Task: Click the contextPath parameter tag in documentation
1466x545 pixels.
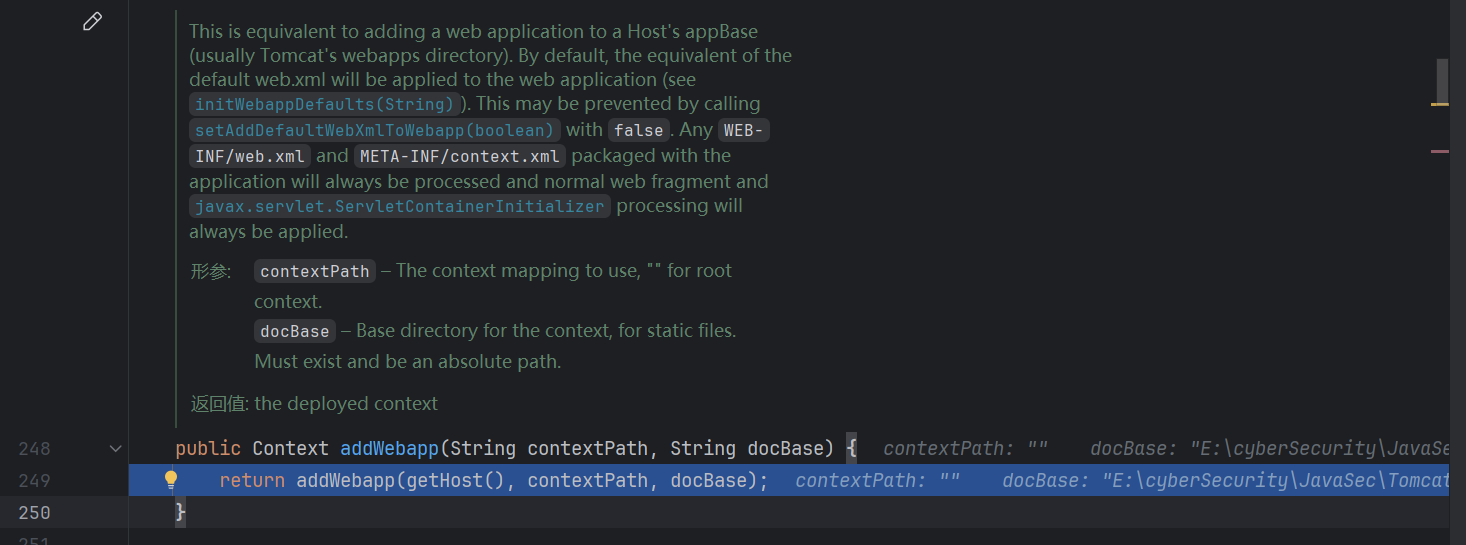Action: [314, 271]
